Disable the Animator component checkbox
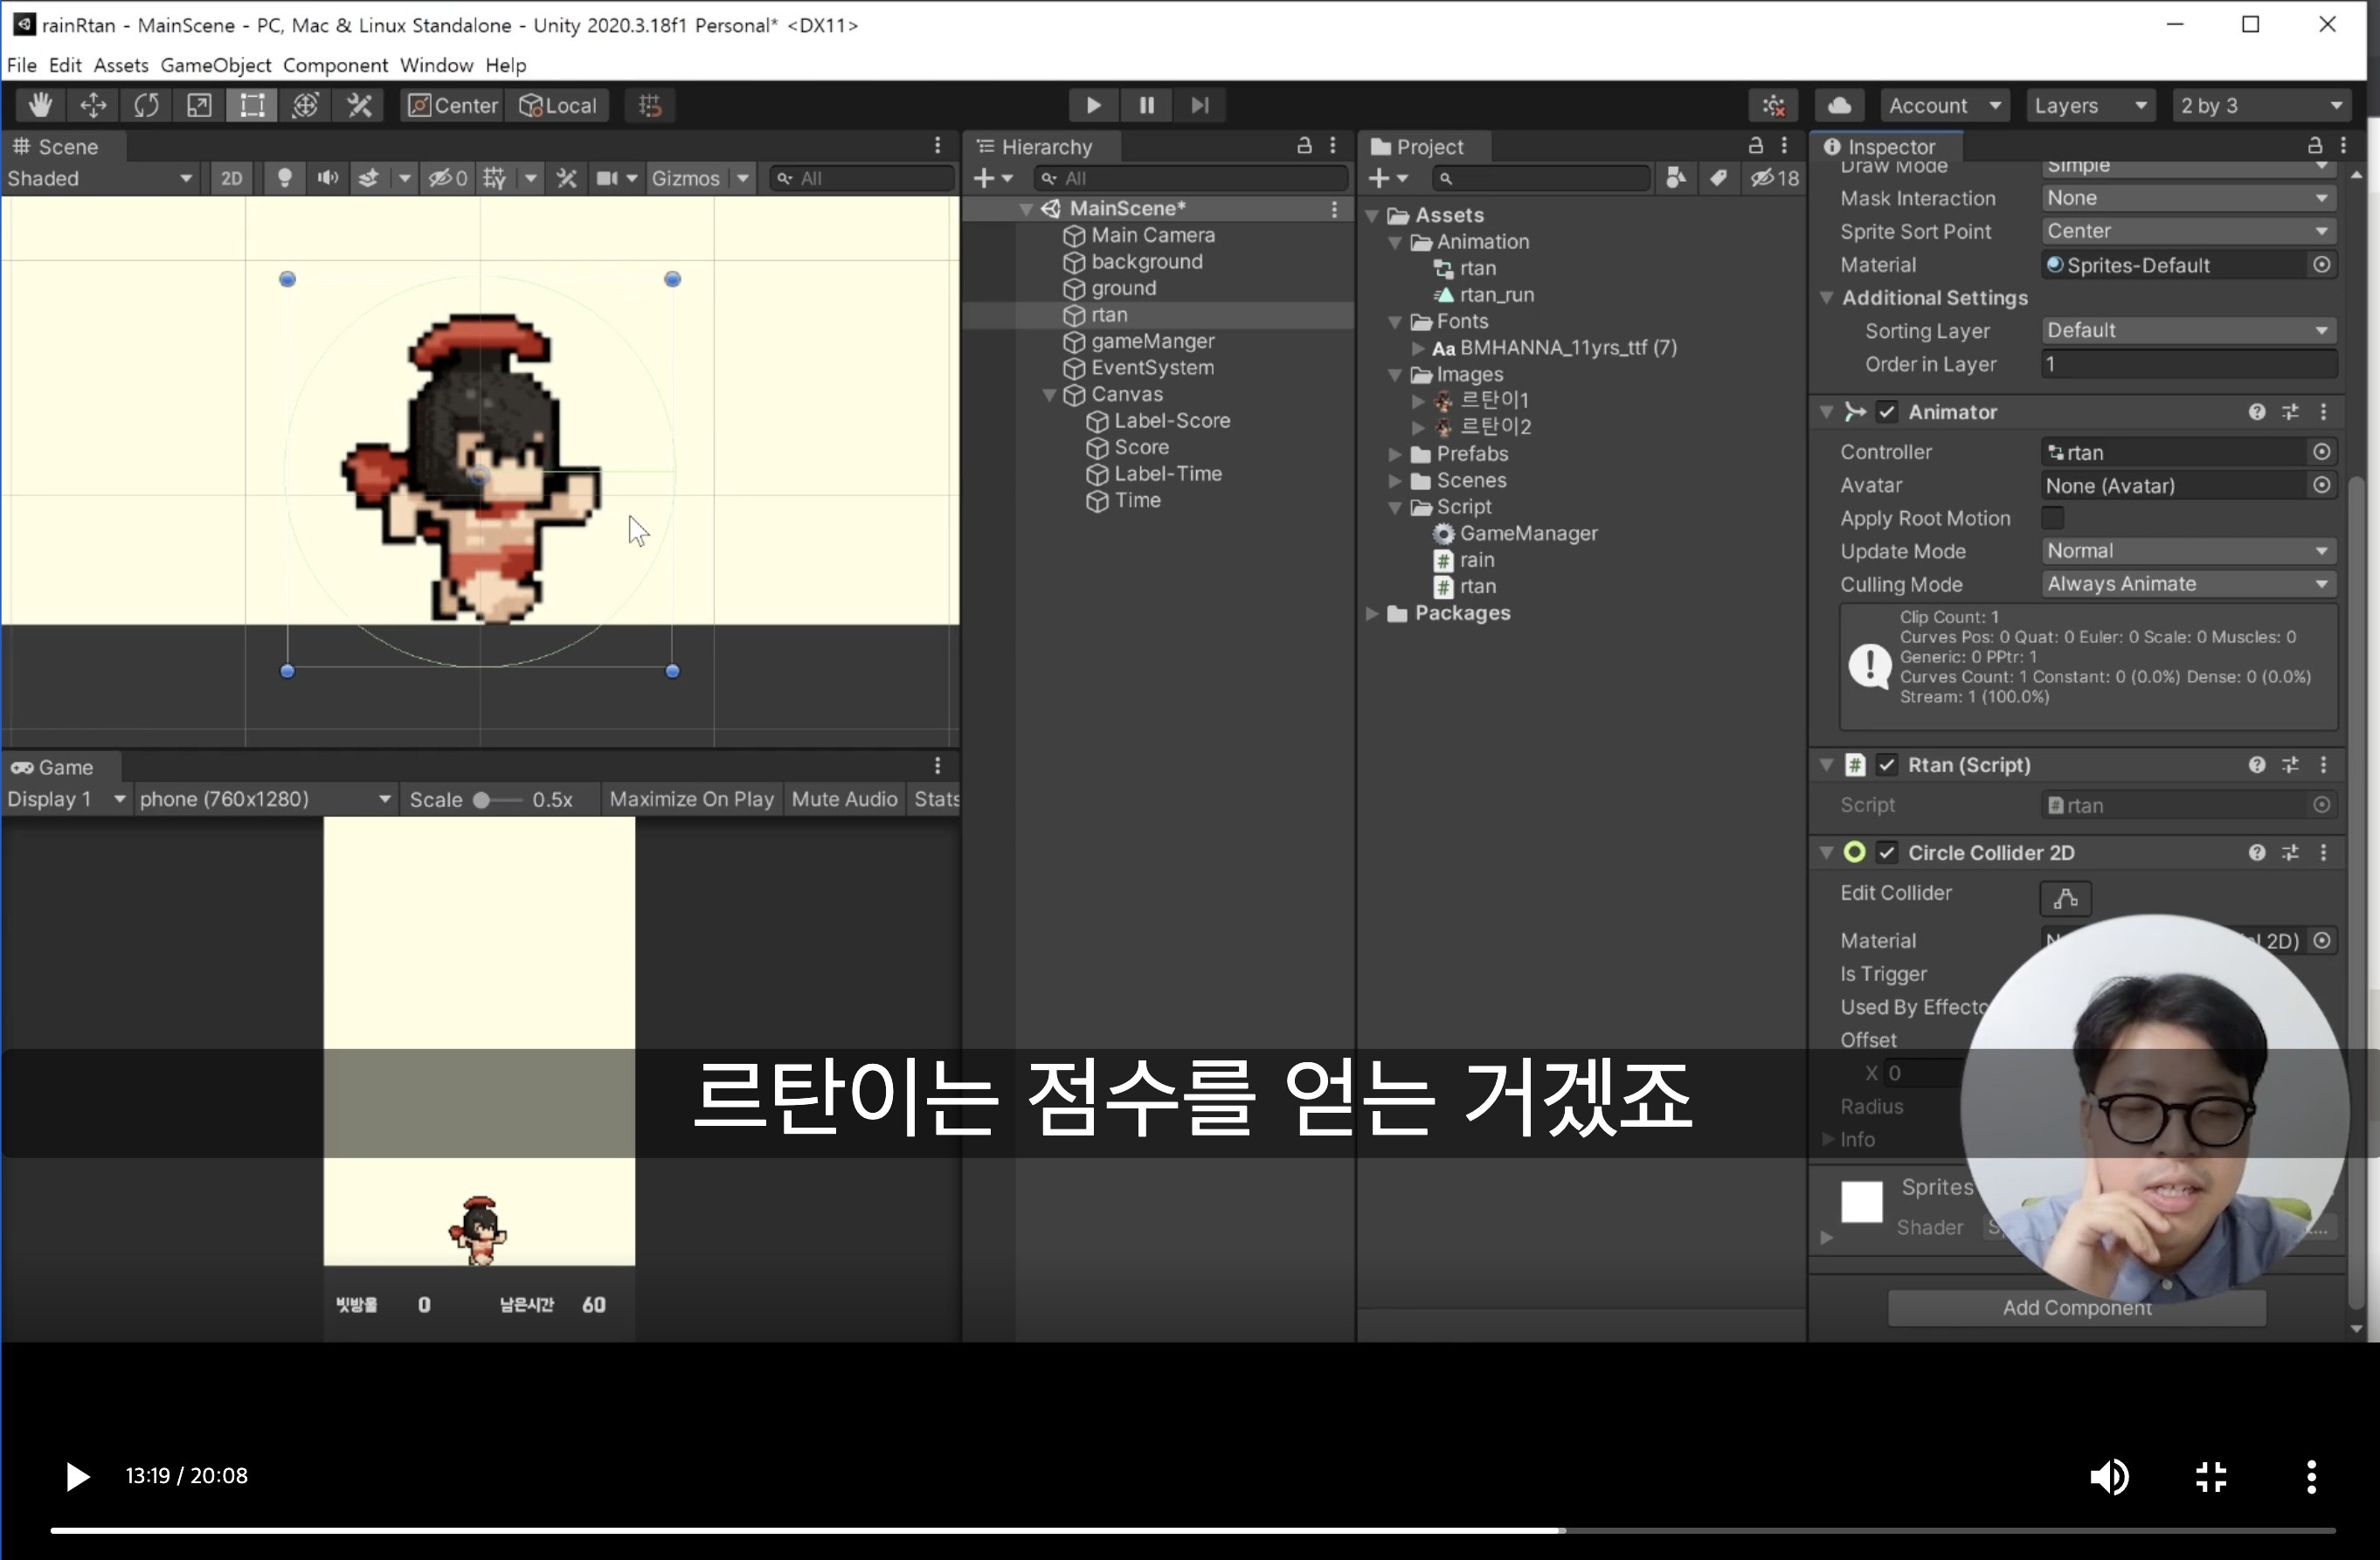This screenshot has width=2380, height=1560. click(x=1887, y=412)
